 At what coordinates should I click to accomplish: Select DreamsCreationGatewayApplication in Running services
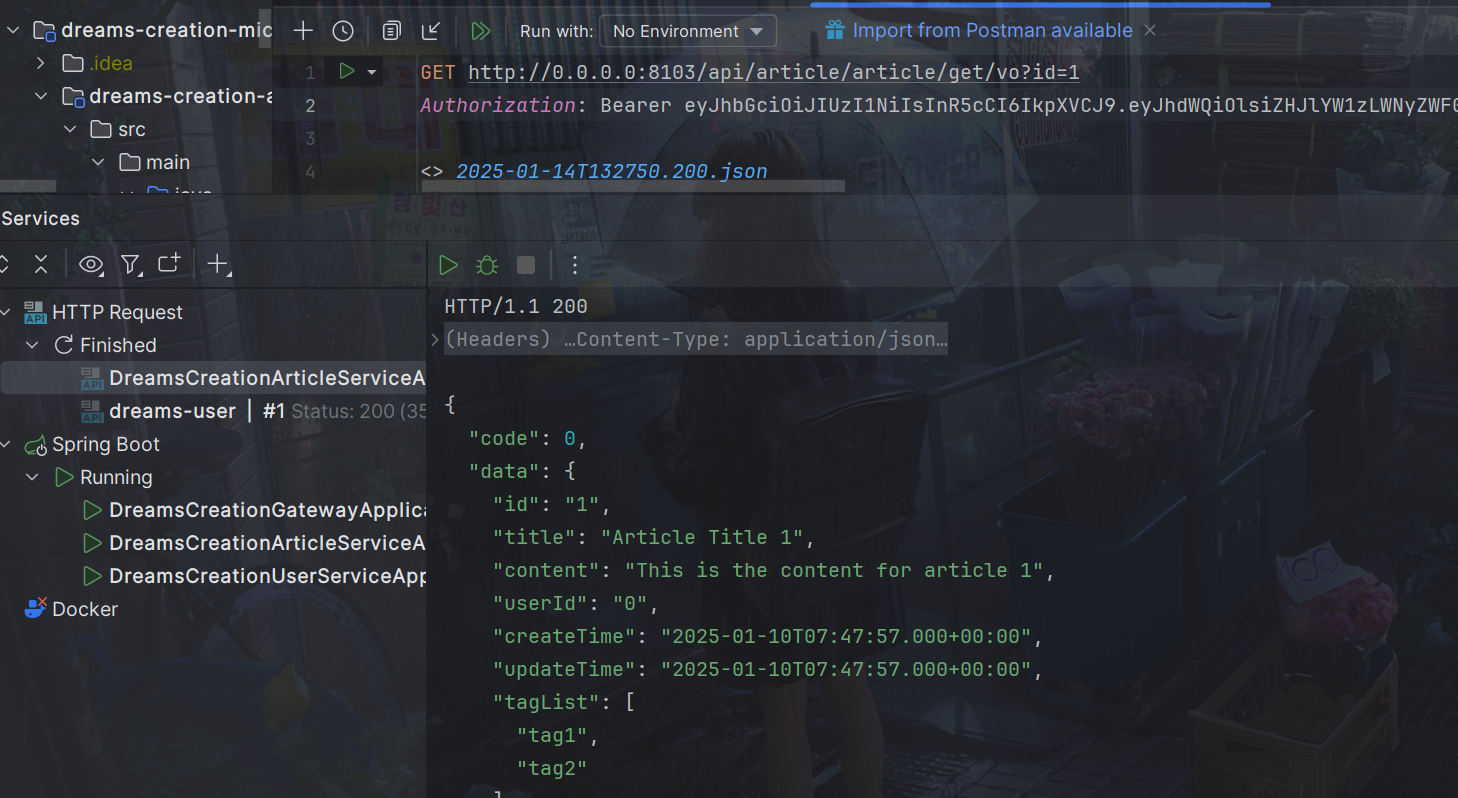coord(266,510)
